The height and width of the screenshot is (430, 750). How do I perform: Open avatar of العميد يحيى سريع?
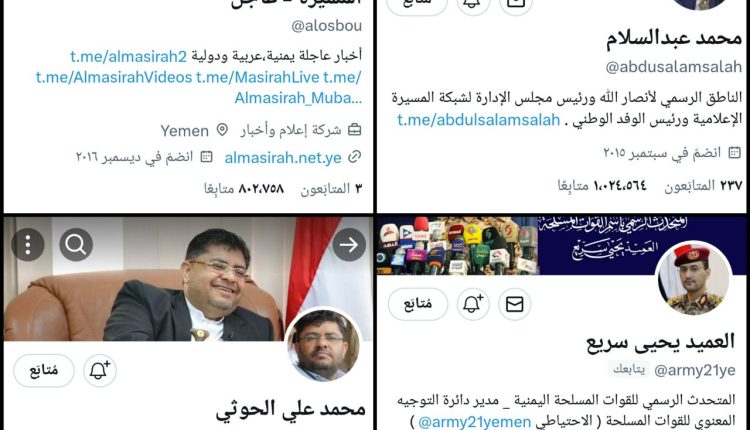point(694,279)
